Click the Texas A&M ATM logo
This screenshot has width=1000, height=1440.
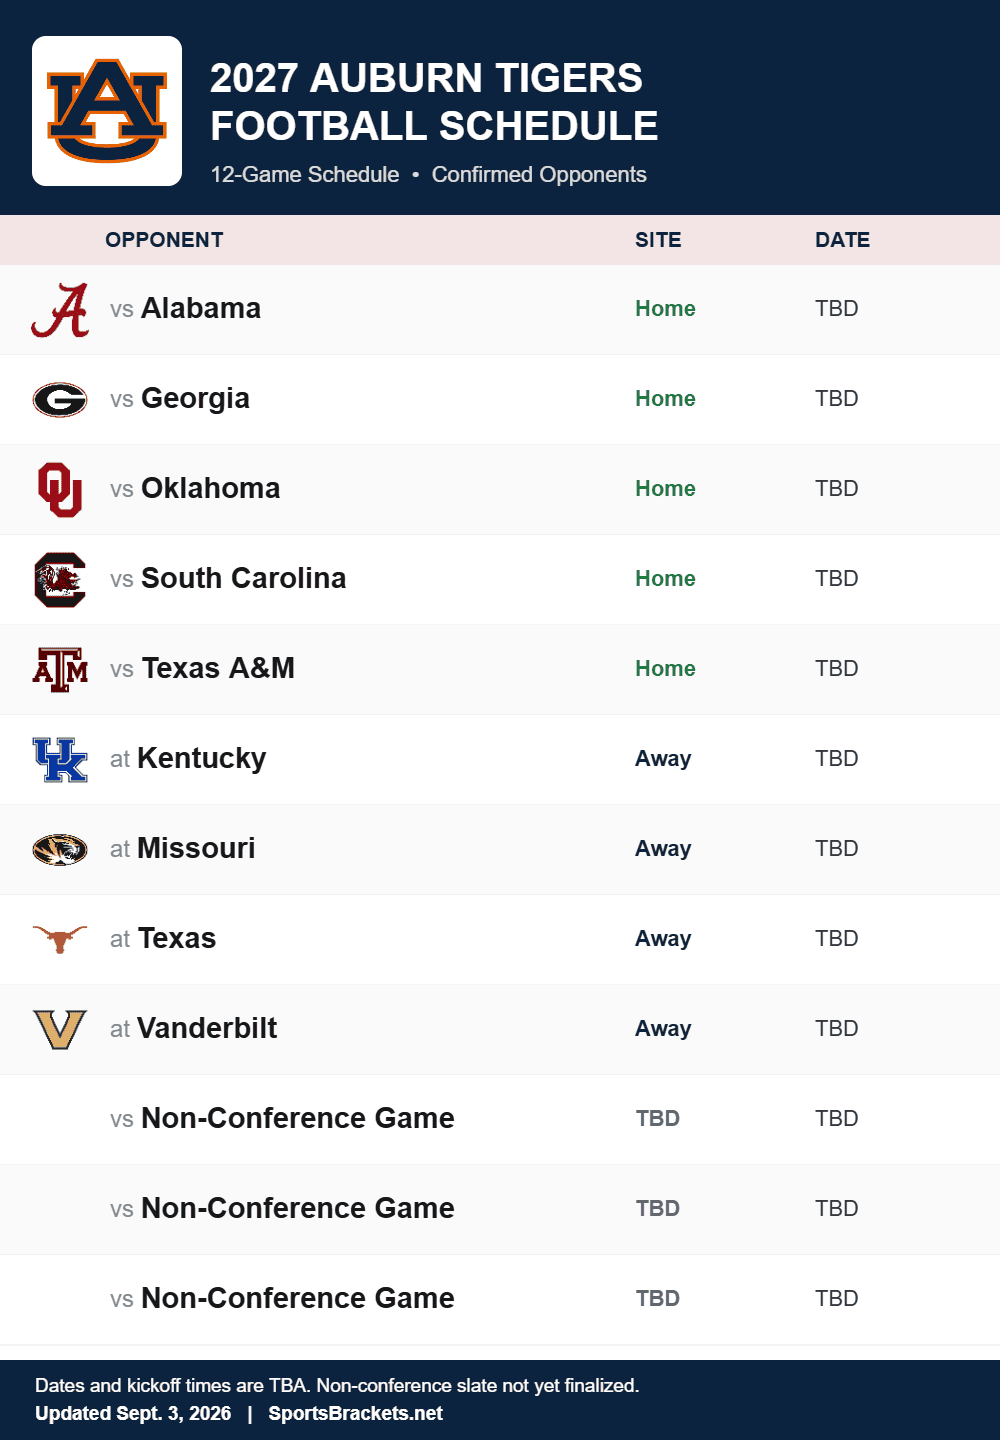60,670
